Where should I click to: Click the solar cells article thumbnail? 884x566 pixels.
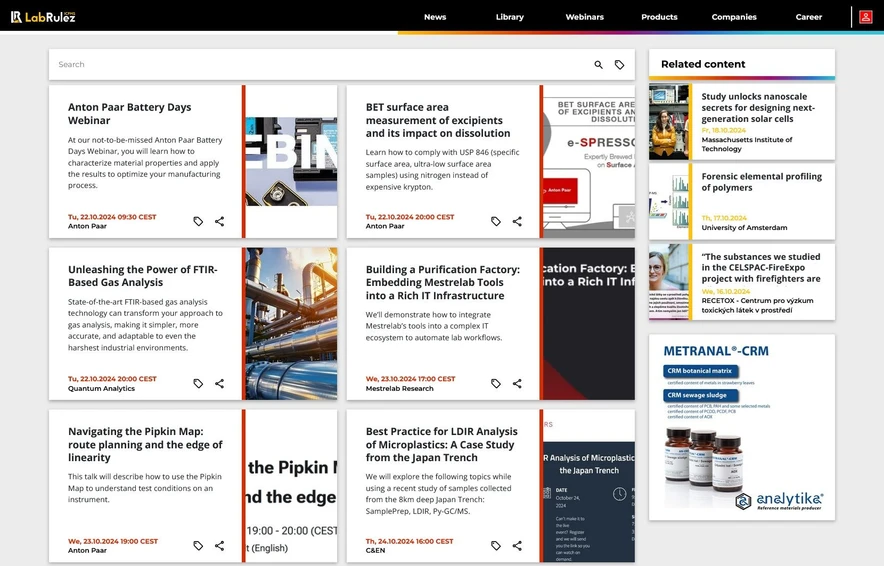tap(669, 122)
